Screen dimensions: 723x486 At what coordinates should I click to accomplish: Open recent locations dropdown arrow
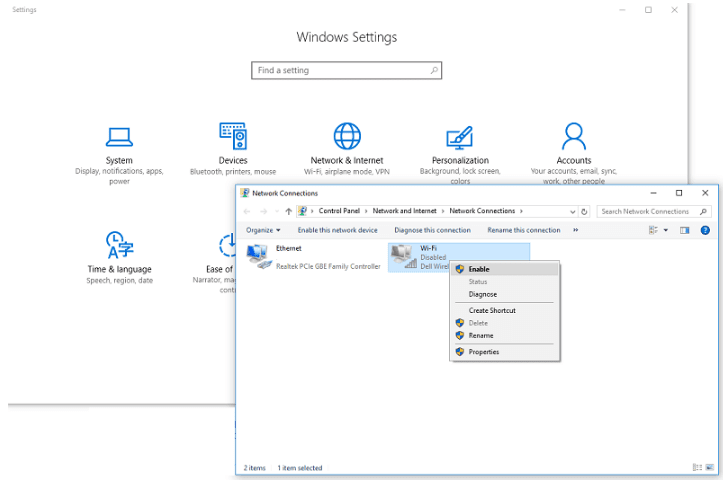pyautogui.click(x=277, y=212)
